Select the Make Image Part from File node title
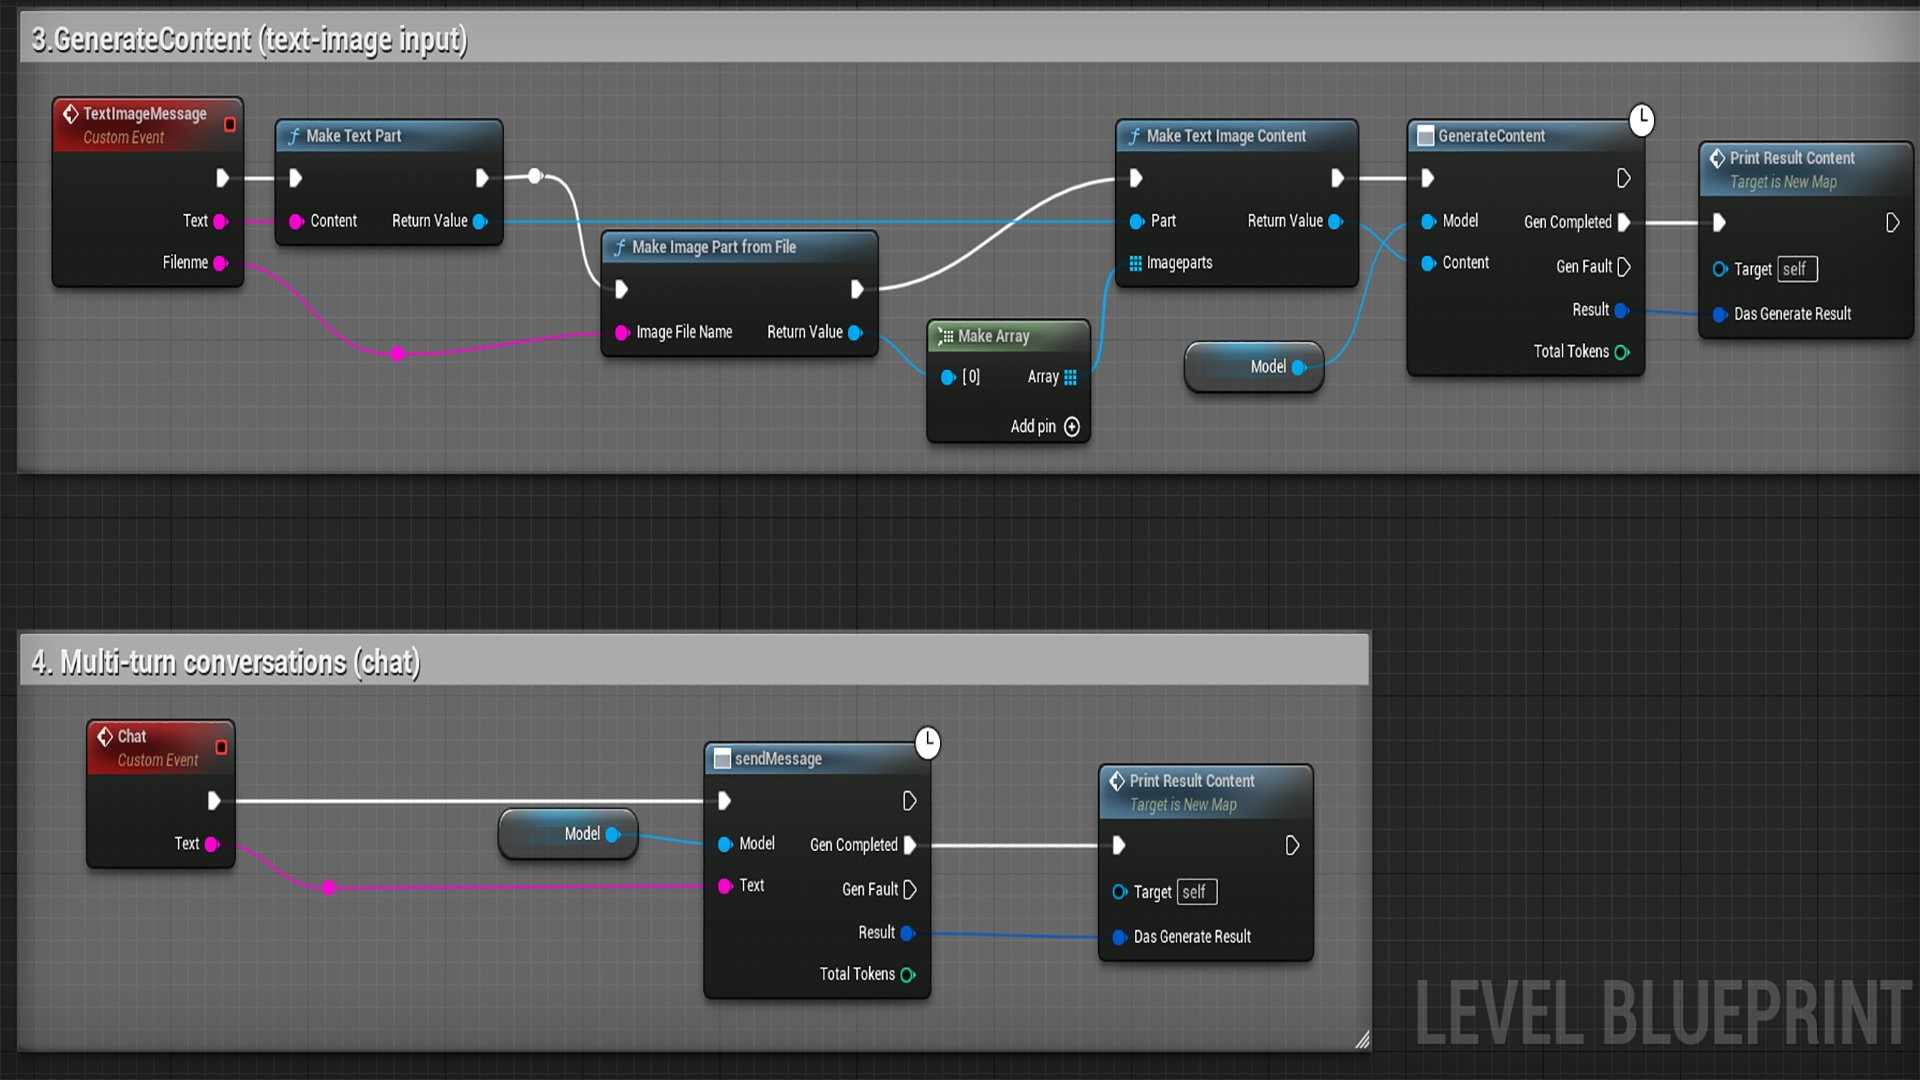 (x=713, y=247)
